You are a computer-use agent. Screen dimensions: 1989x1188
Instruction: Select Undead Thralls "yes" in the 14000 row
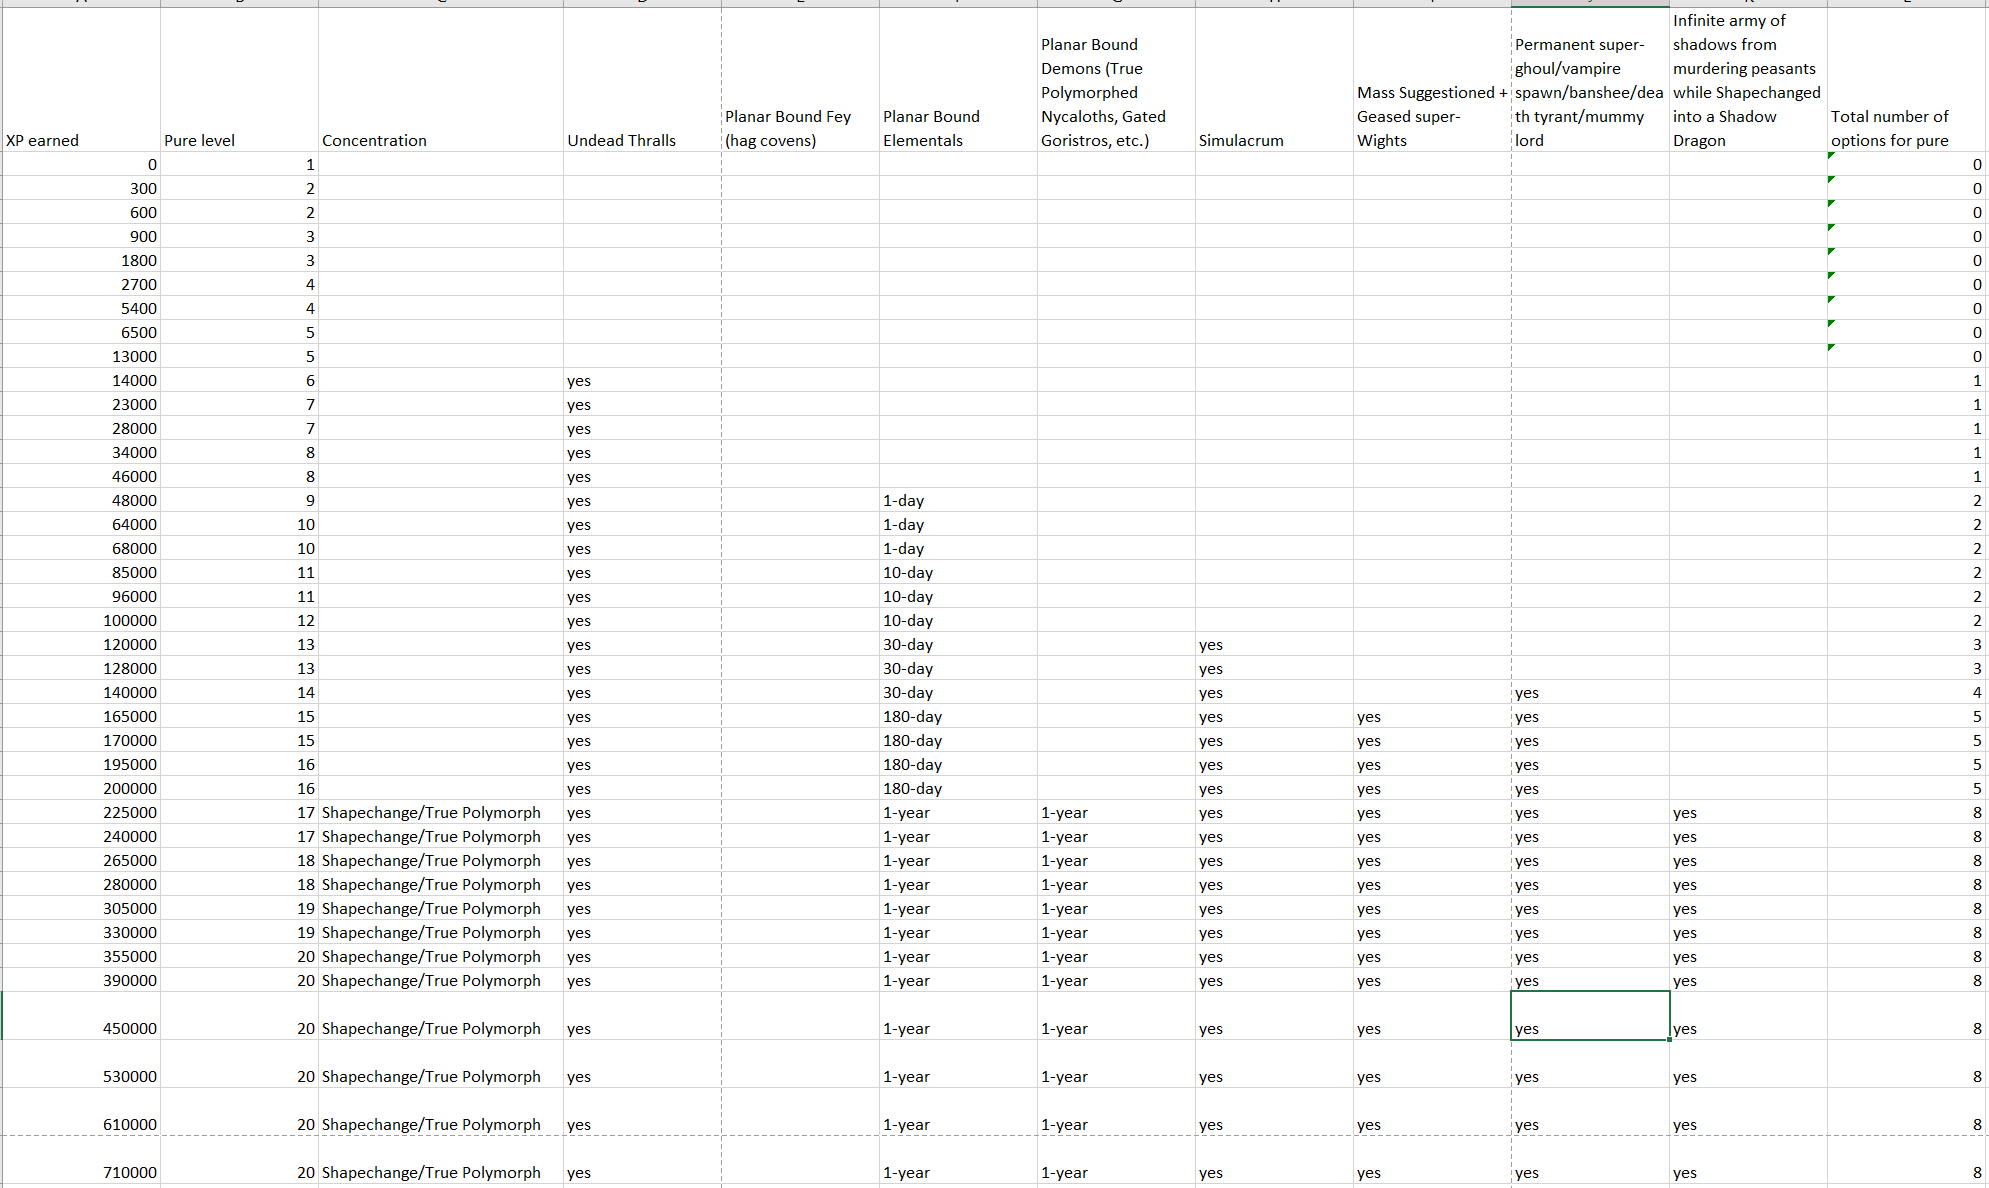642,380
